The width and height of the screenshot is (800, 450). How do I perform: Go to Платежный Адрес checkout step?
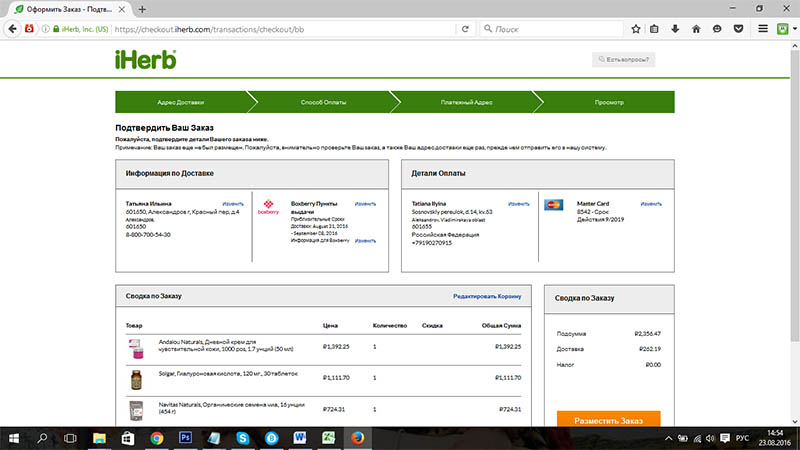(x=466, y=102)
